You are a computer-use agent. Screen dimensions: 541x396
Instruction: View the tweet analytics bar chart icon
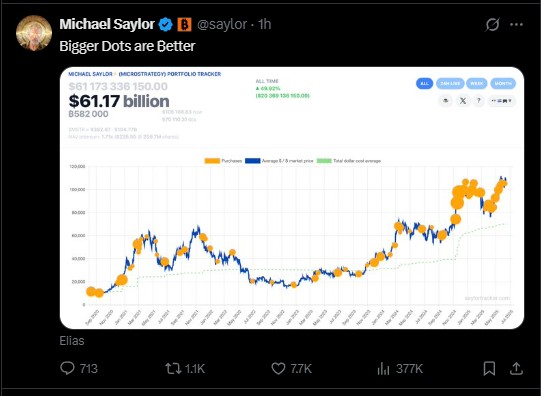pos(400,368)
